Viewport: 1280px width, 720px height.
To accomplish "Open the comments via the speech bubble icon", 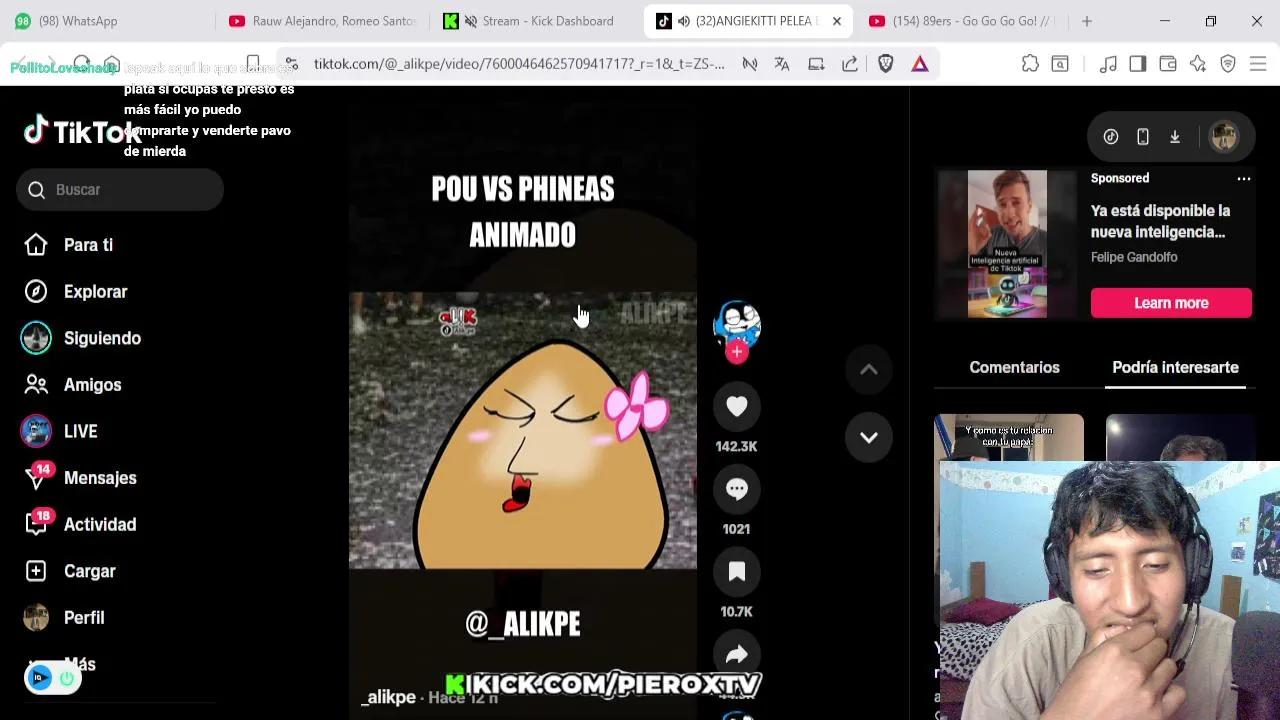I will (737, 488).
